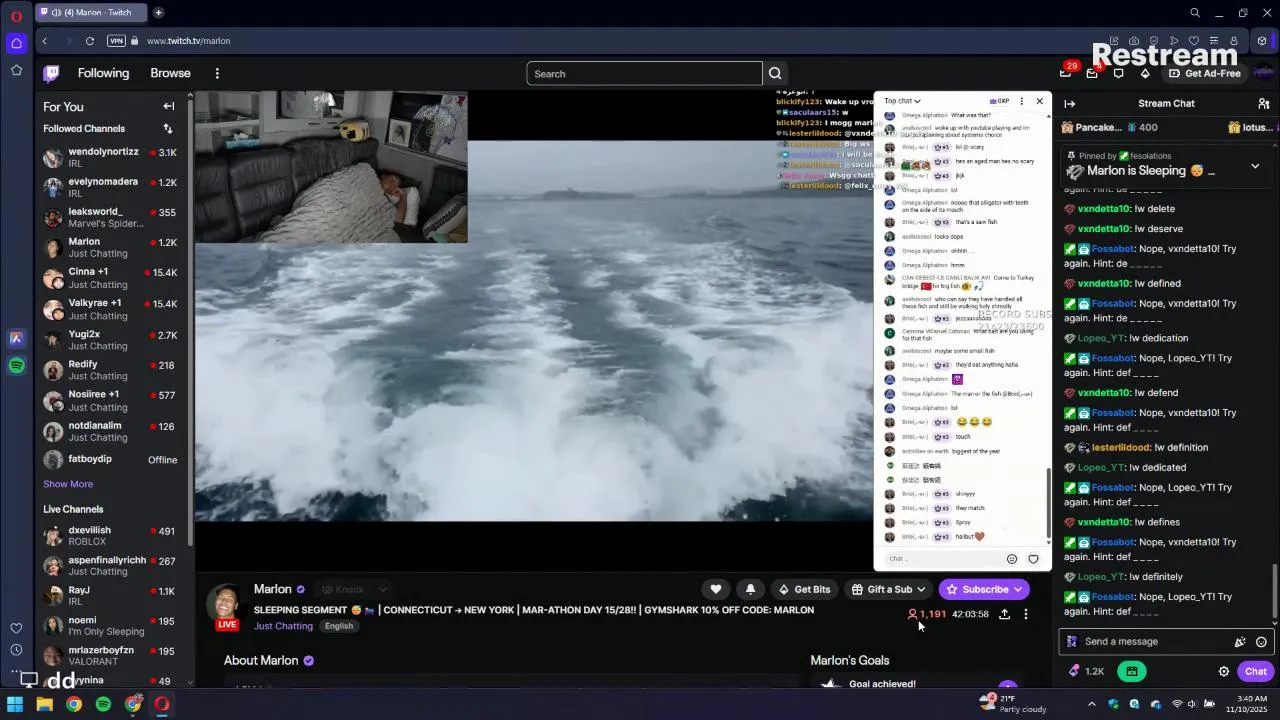The width and height of the screenshot is (1280, 720).
Task: Open Marlon's profile avatar with LIVE badge
Action: [x=227, y=606]
